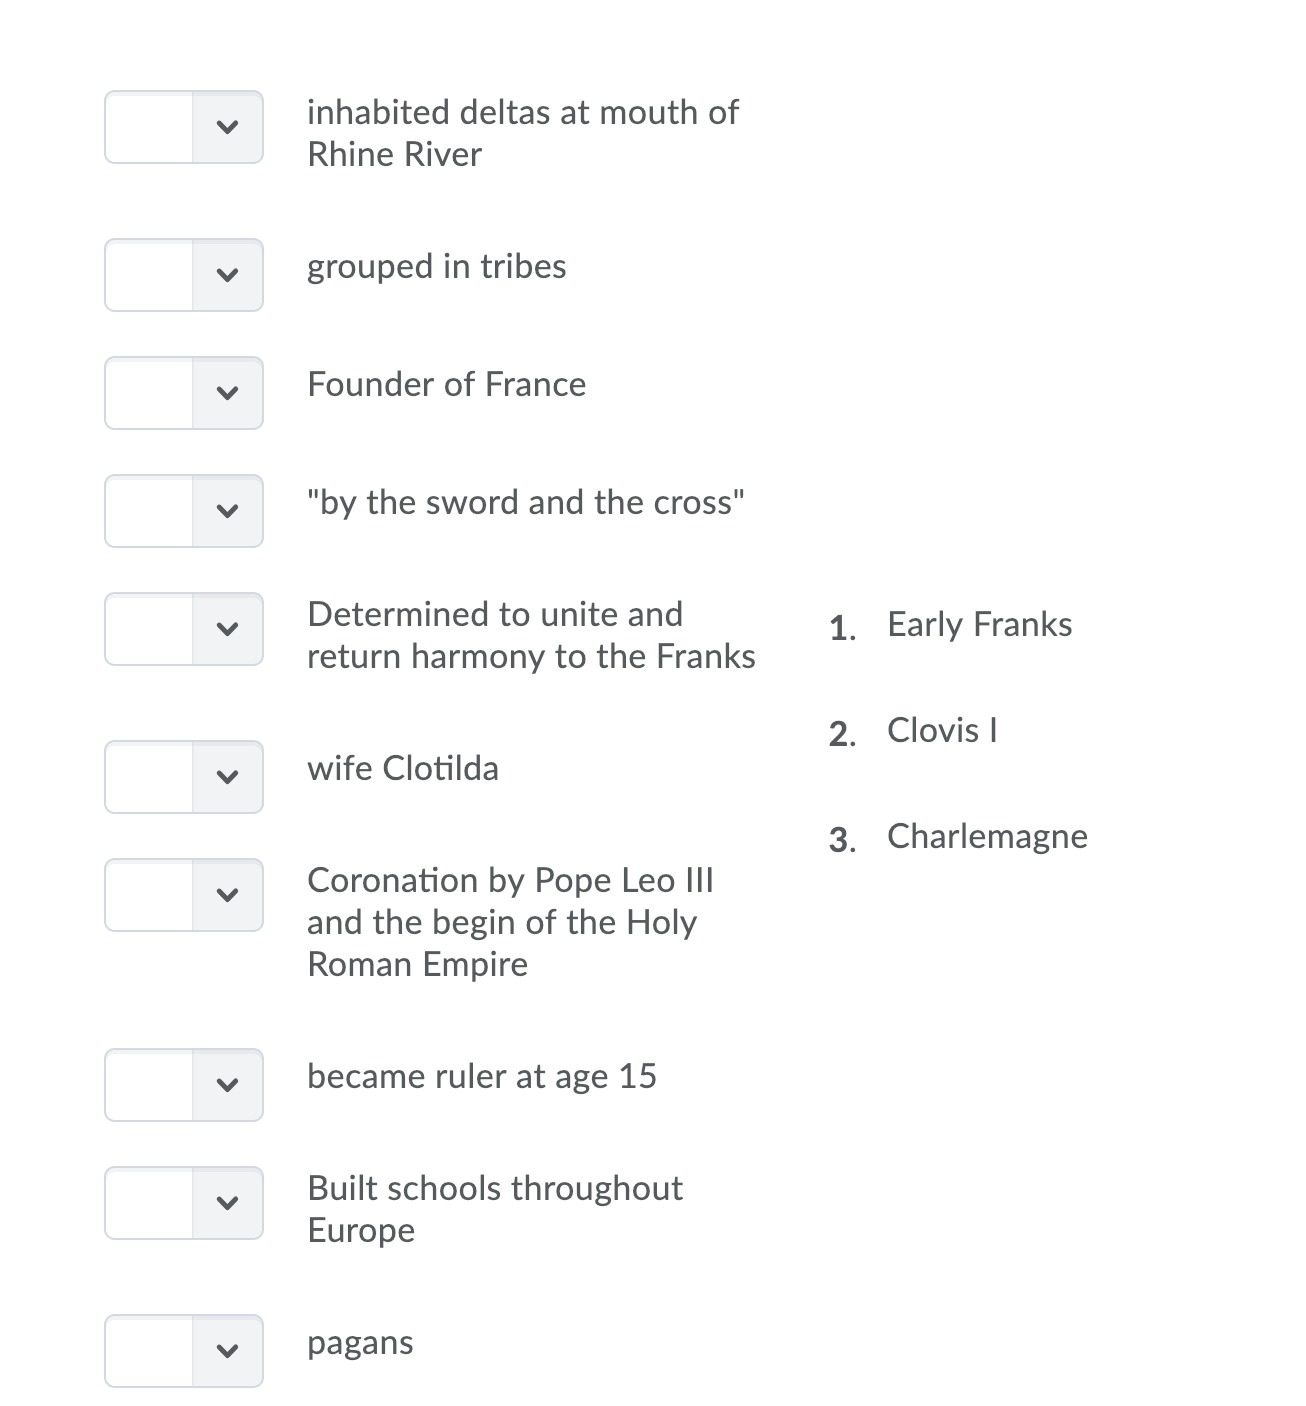1306x1406 pixels.
Task: Click the "Charlemagne" answer option text
Action: (987, 836)
